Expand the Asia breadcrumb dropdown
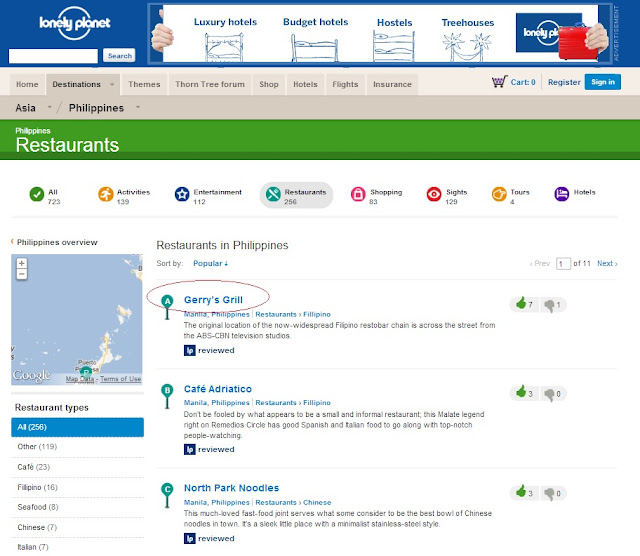Image resolution: width=640 pixels, height=556 pixels. click(x=50, y=107)
